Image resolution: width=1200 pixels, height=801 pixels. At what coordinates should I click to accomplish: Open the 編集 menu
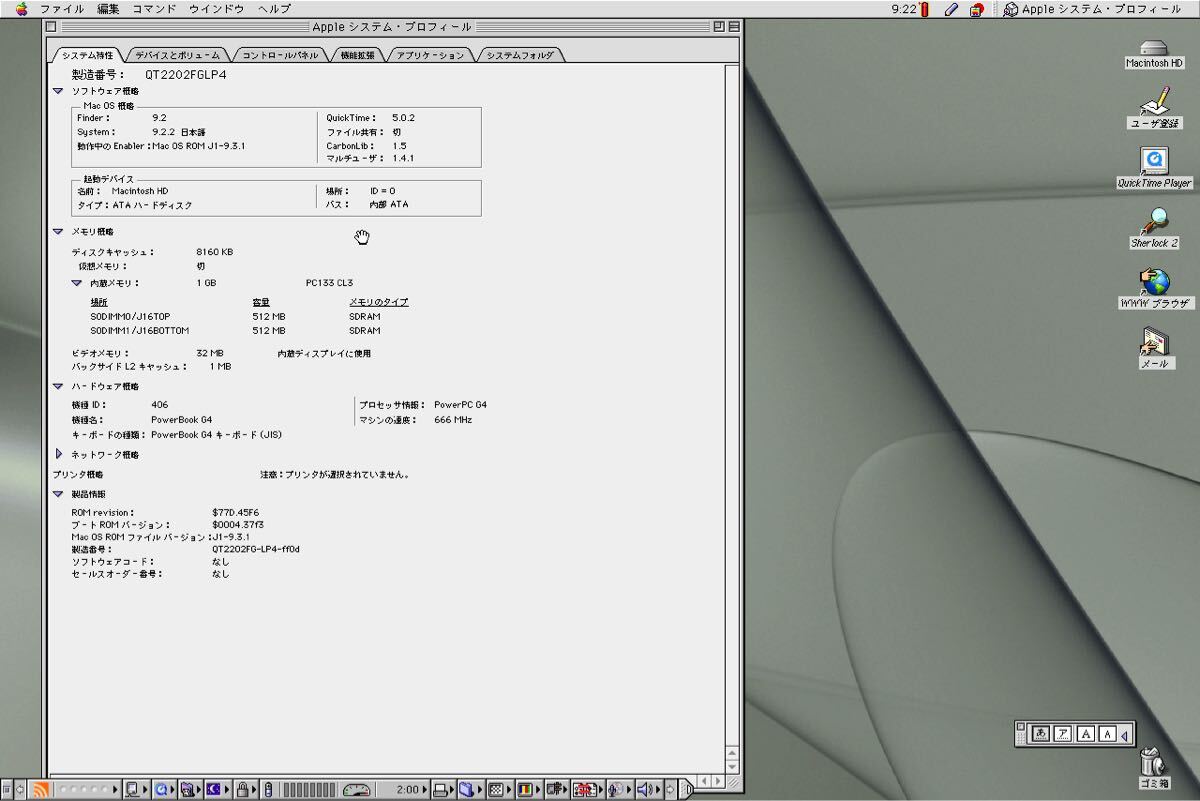108,9
